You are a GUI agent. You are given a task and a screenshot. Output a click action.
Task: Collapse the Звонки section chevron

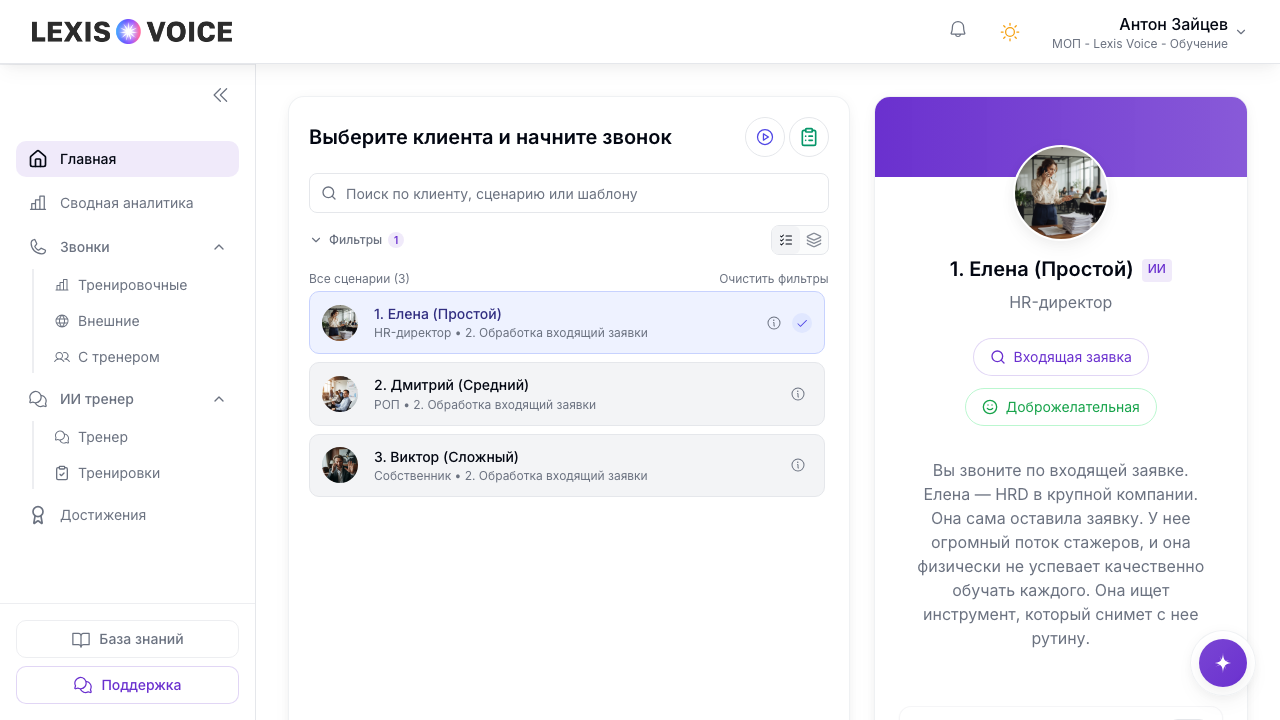point(219,247)
